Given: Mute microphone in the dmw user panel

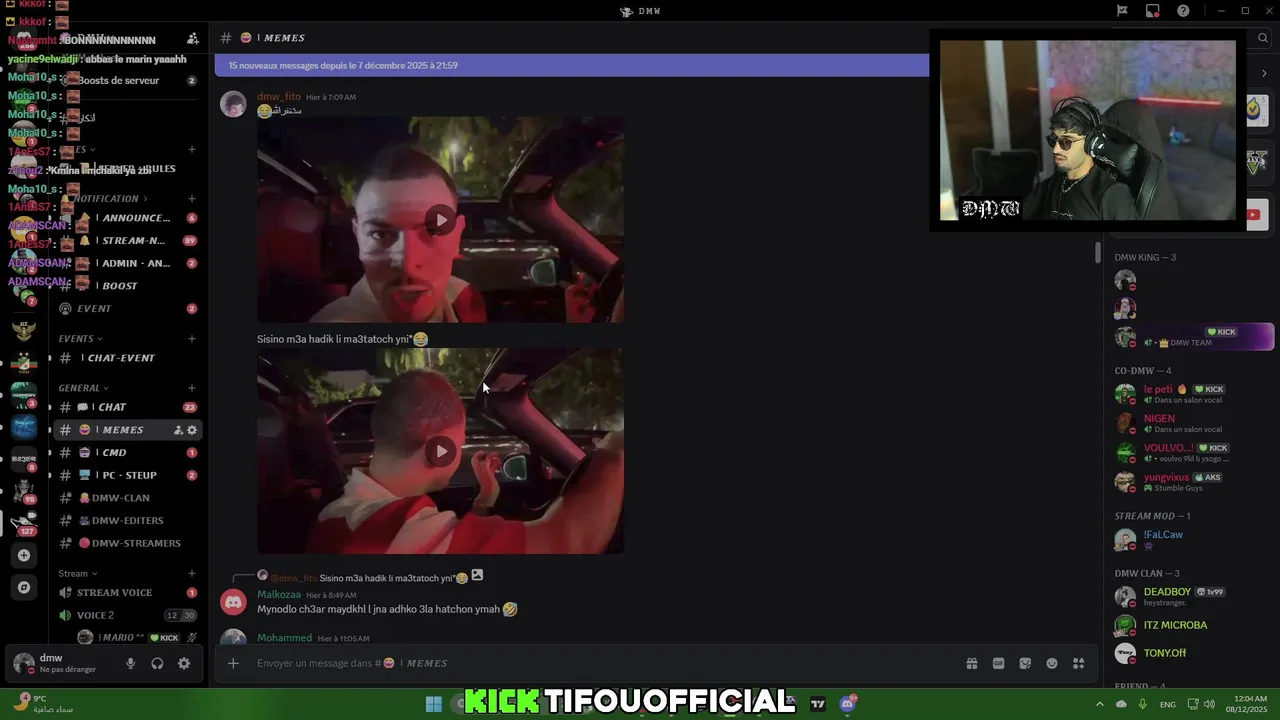Looking at the screenshot, I should [x=130, y=663].
